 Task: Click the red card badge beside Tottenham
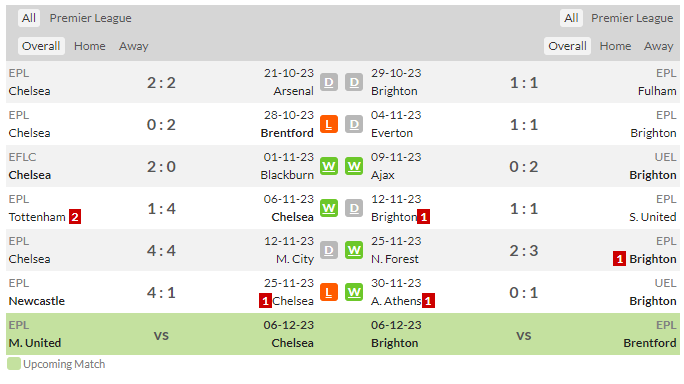[75, 217]
